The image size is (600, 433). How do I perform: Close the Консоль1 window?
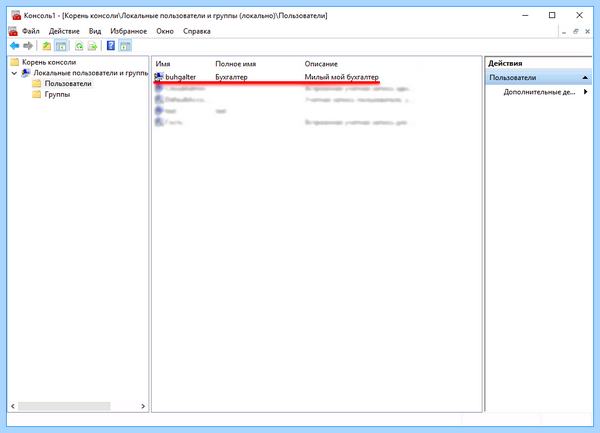click(x=579, y=15)
